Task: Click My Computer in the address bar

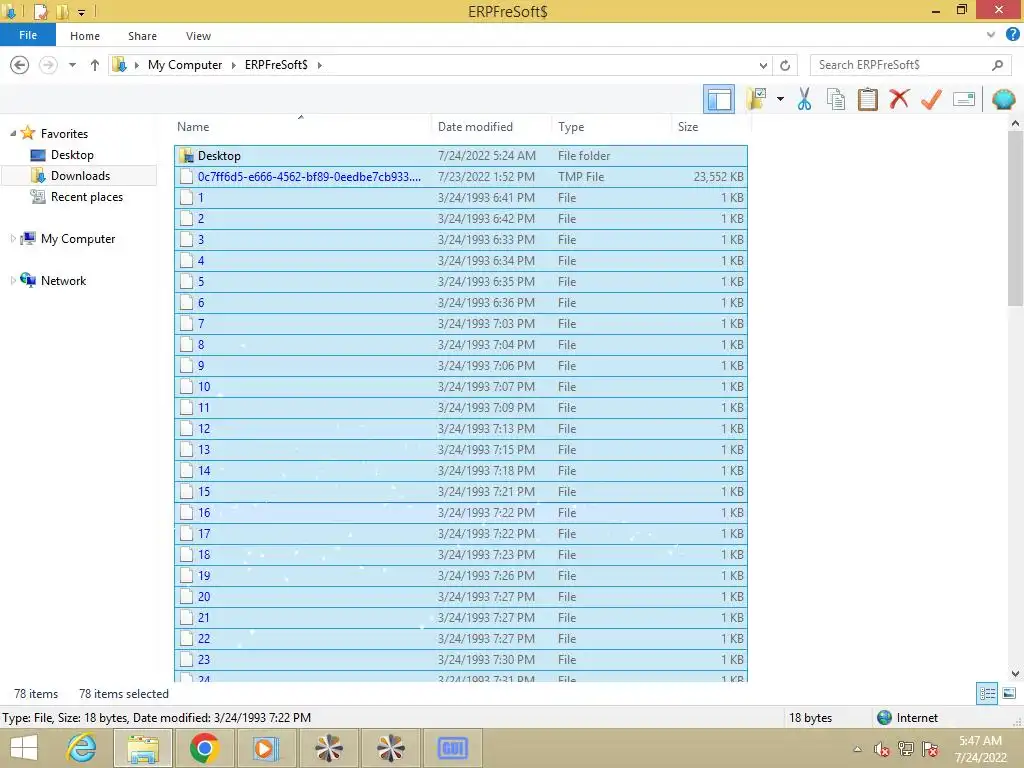Action: [185, 65]
